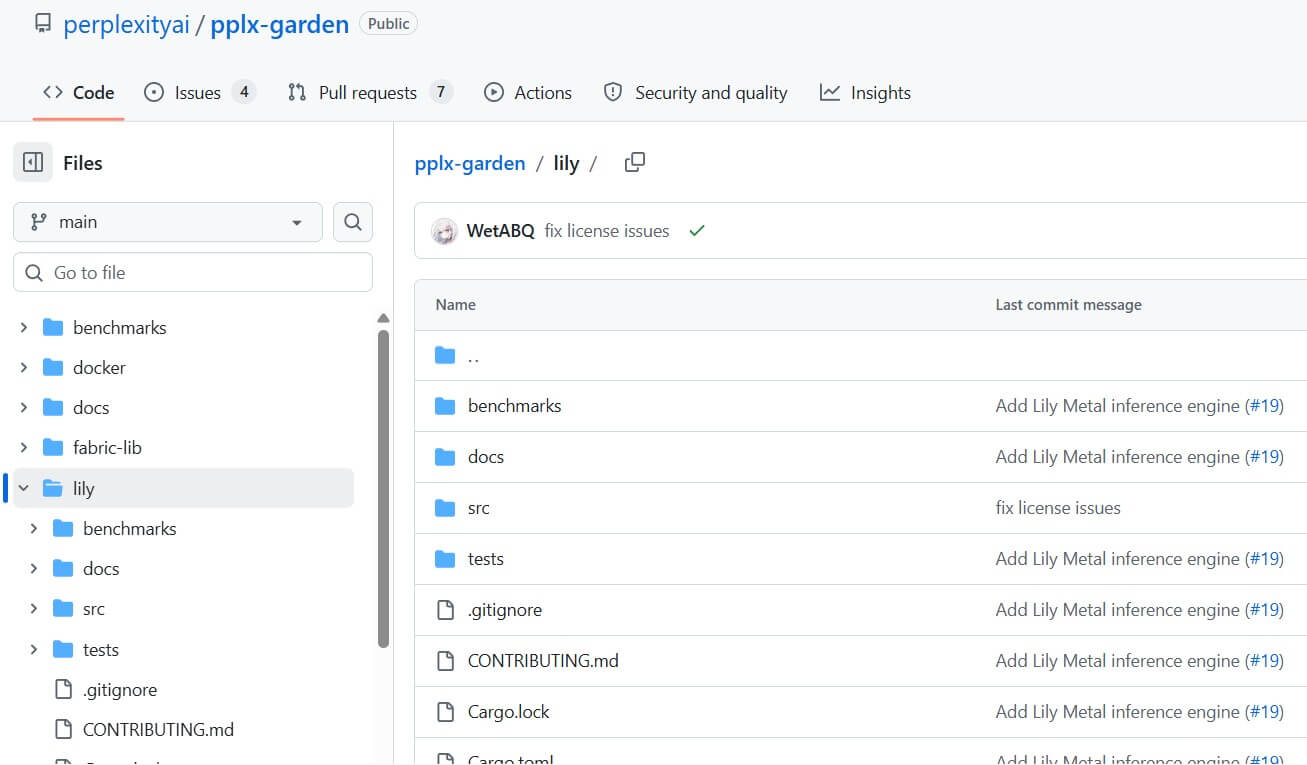Viewport: 1307px width, 765px height.
Task: Click the .gitignore file icon in file table
Action: tap(446, 610)
